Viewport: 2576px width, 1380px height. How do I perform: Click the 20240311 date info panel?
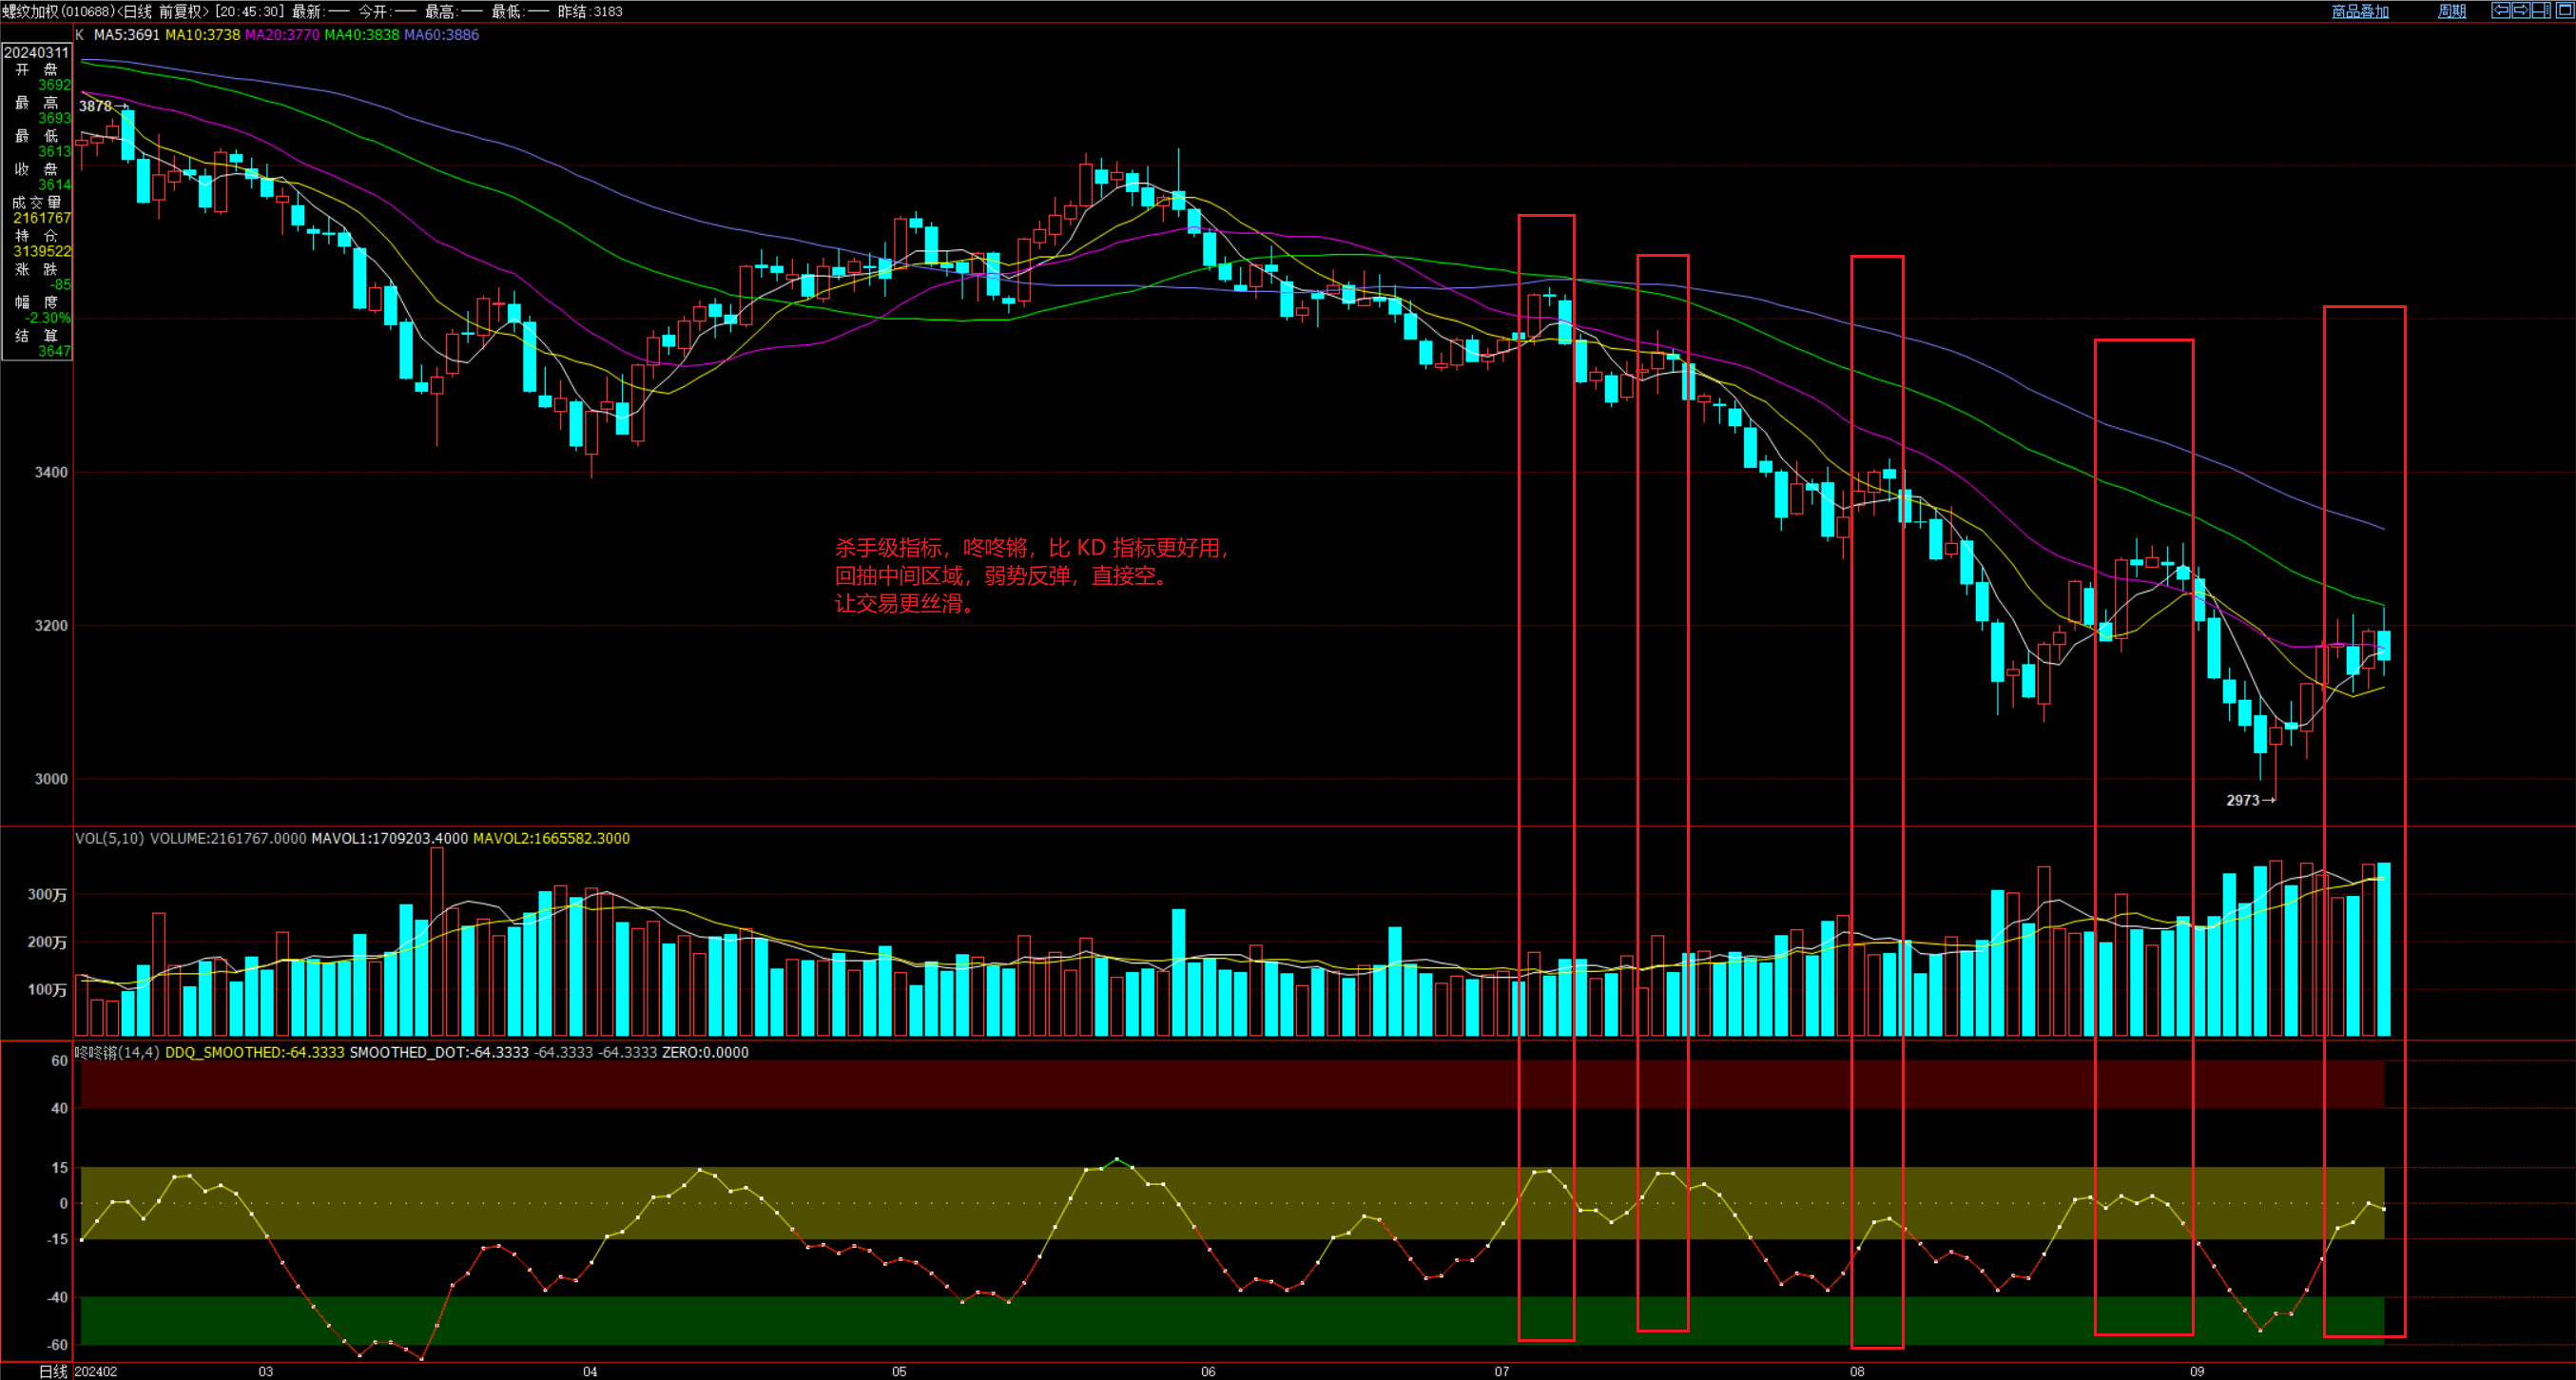coord(36,52)
